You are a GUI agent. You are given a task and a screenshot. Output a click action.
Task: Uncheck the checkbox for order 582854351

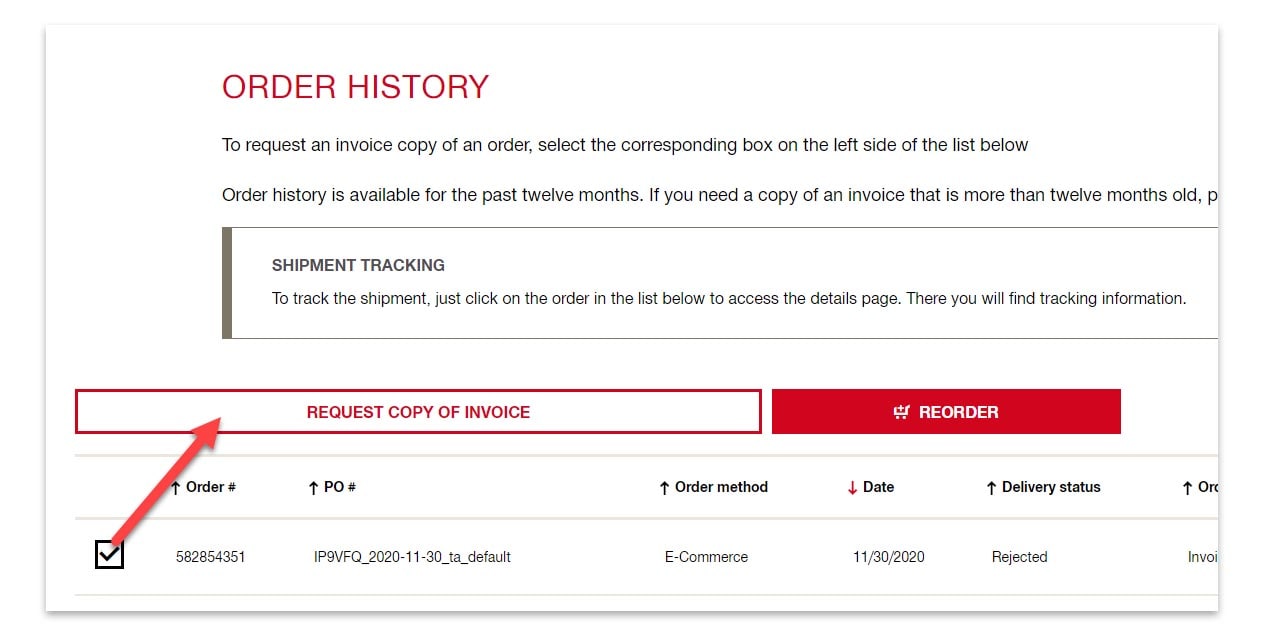point(109,554)
